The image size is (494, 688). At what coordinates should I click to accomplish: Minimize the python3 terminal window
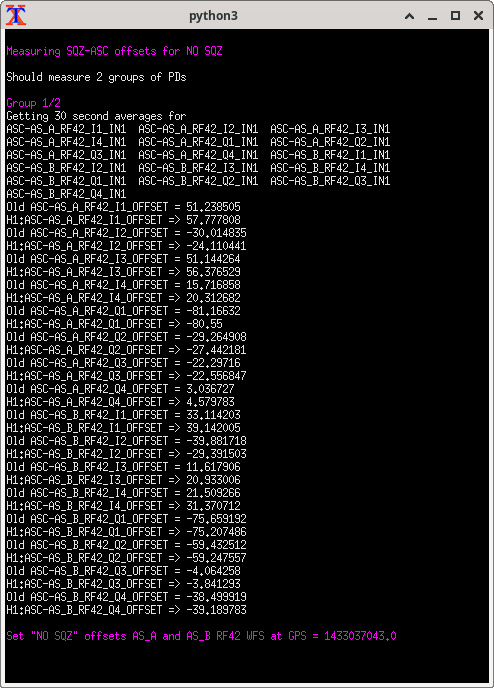pyautogui.click(x=433, y=17)
